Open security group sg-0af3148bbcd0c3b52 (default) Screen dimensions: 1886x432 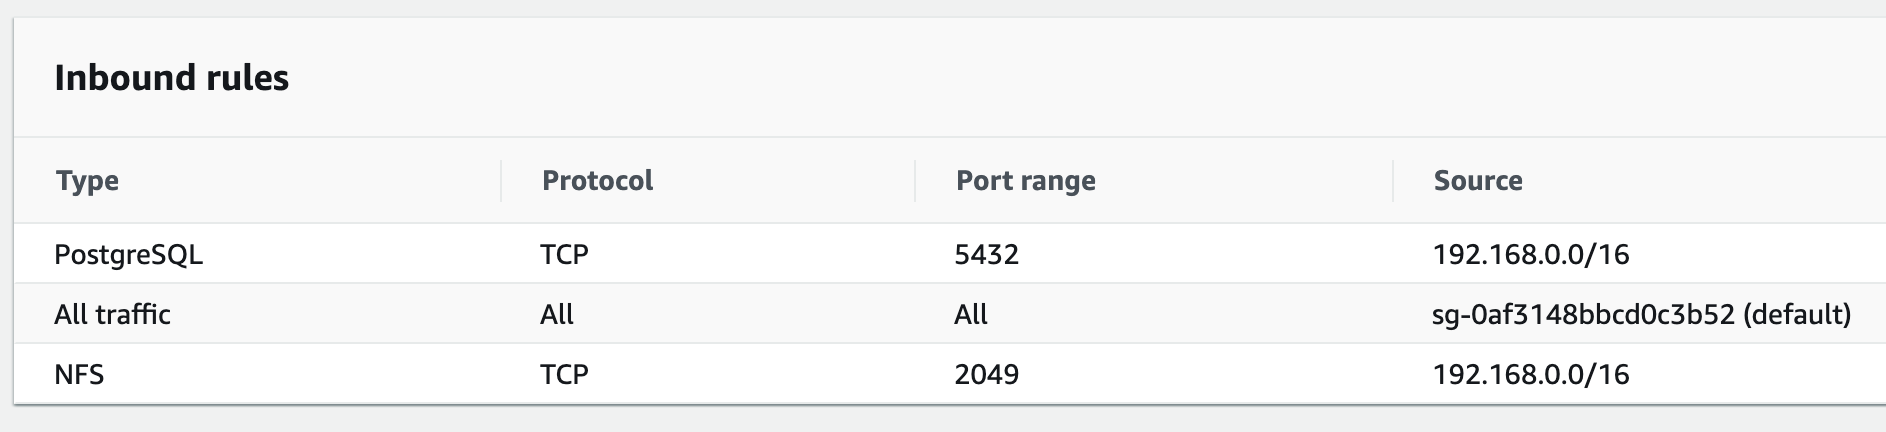pyautogui.click(x=1641, y=315)
